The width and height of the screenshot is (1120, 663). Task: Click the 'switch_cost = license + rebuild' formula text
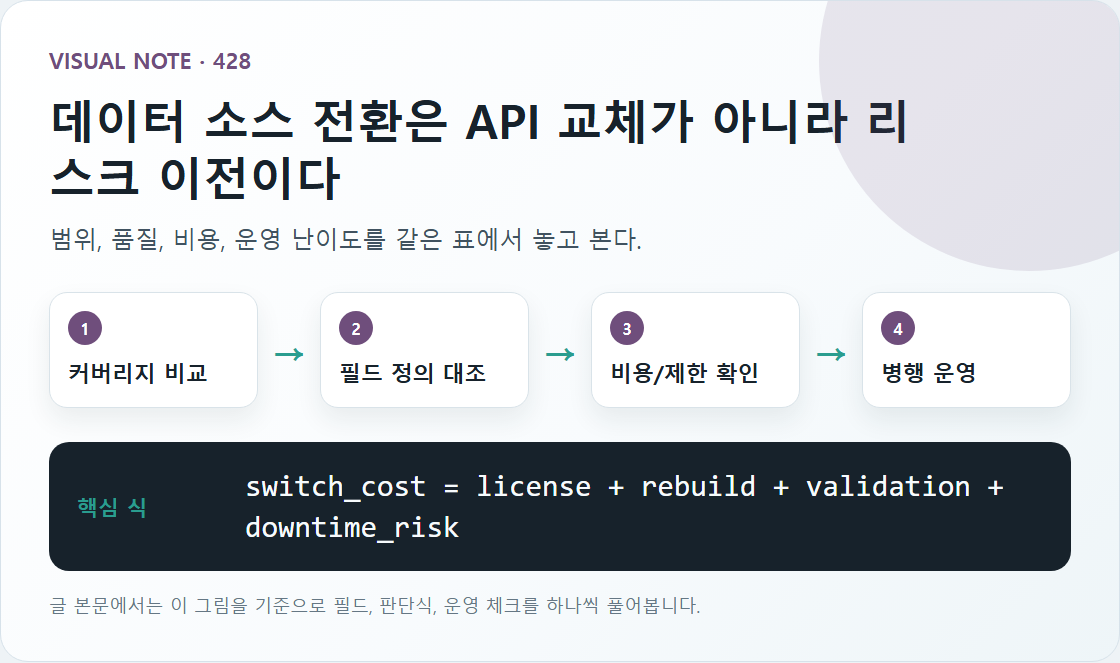[x=501, y=487]
